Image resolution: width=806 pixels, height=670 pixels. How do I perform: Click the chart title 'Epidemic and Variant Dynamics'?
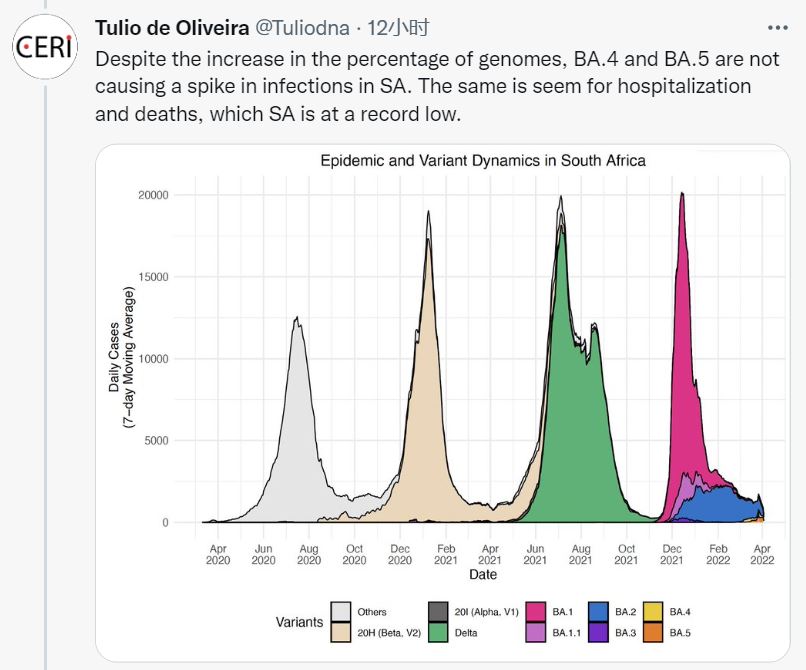pos(482,160)
